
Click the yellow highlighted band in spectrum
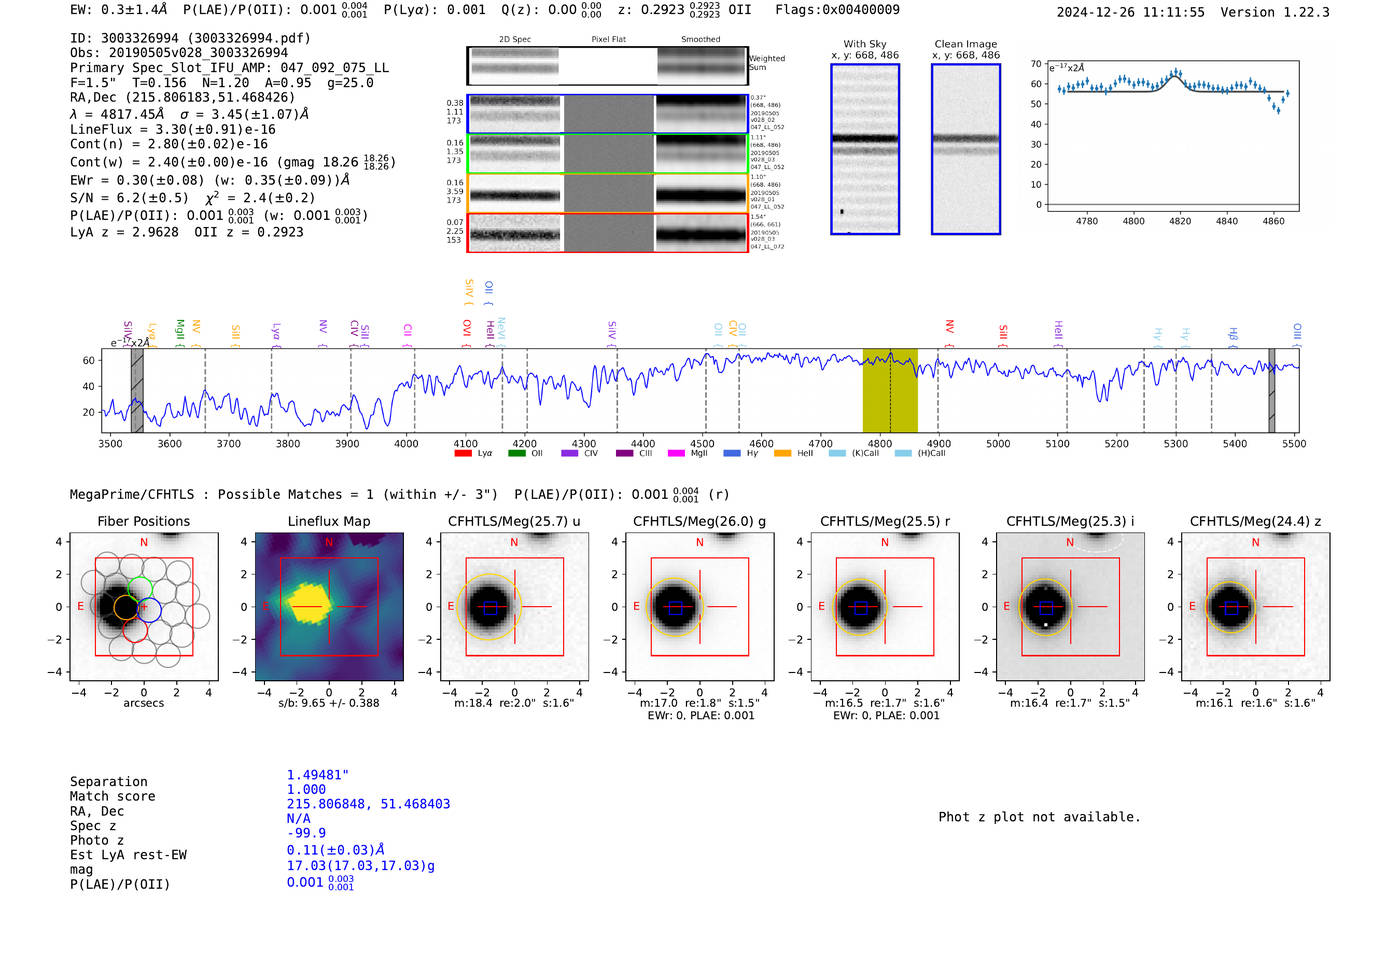pos(890,390)
